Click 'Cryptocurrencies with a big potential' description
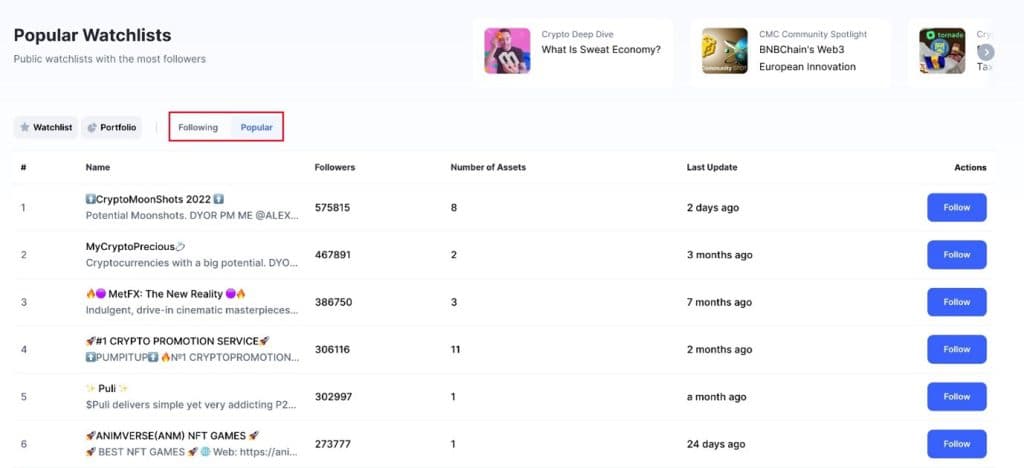 pos(192,262)
